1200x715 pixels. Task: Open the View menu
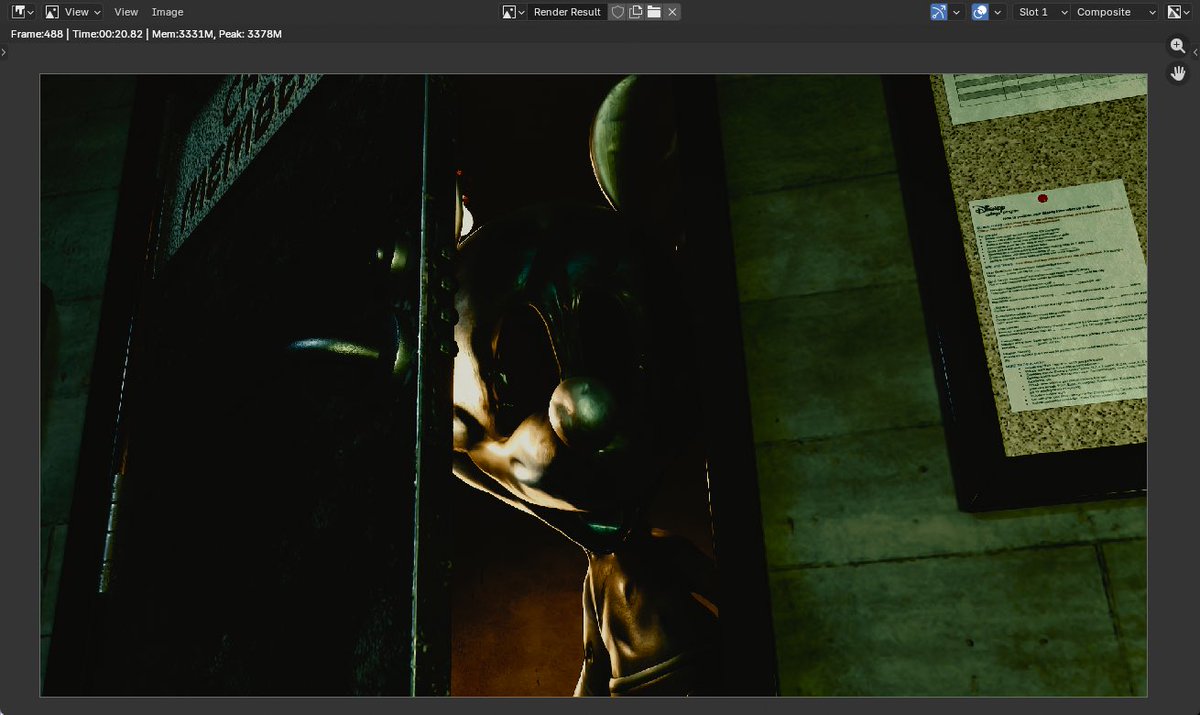pyautogui.click(x=126, y=12)
